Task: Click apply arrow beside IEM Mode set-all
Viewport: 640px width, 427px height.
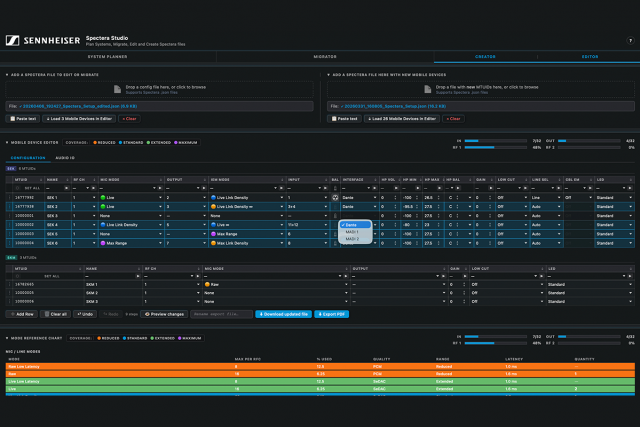Action: (282, 188)
